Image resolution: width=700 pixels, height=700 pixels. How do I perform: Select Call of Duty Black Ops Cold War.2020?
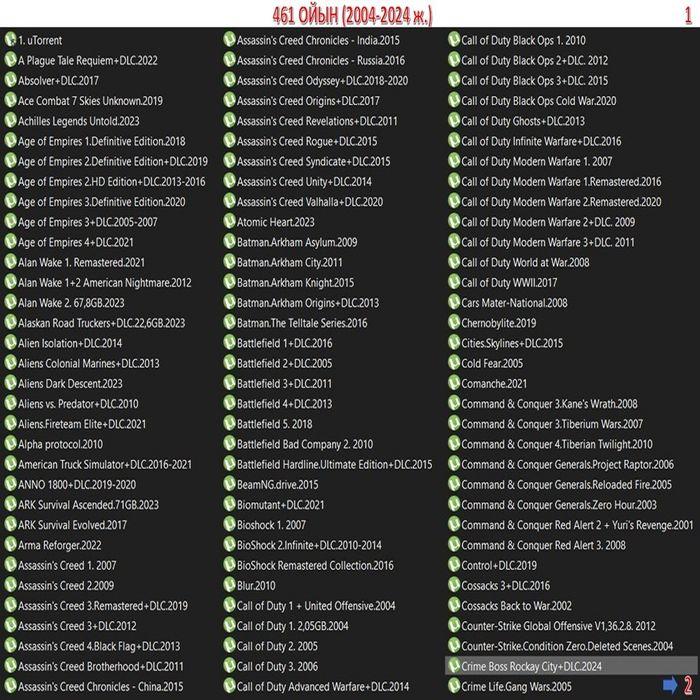538,100
